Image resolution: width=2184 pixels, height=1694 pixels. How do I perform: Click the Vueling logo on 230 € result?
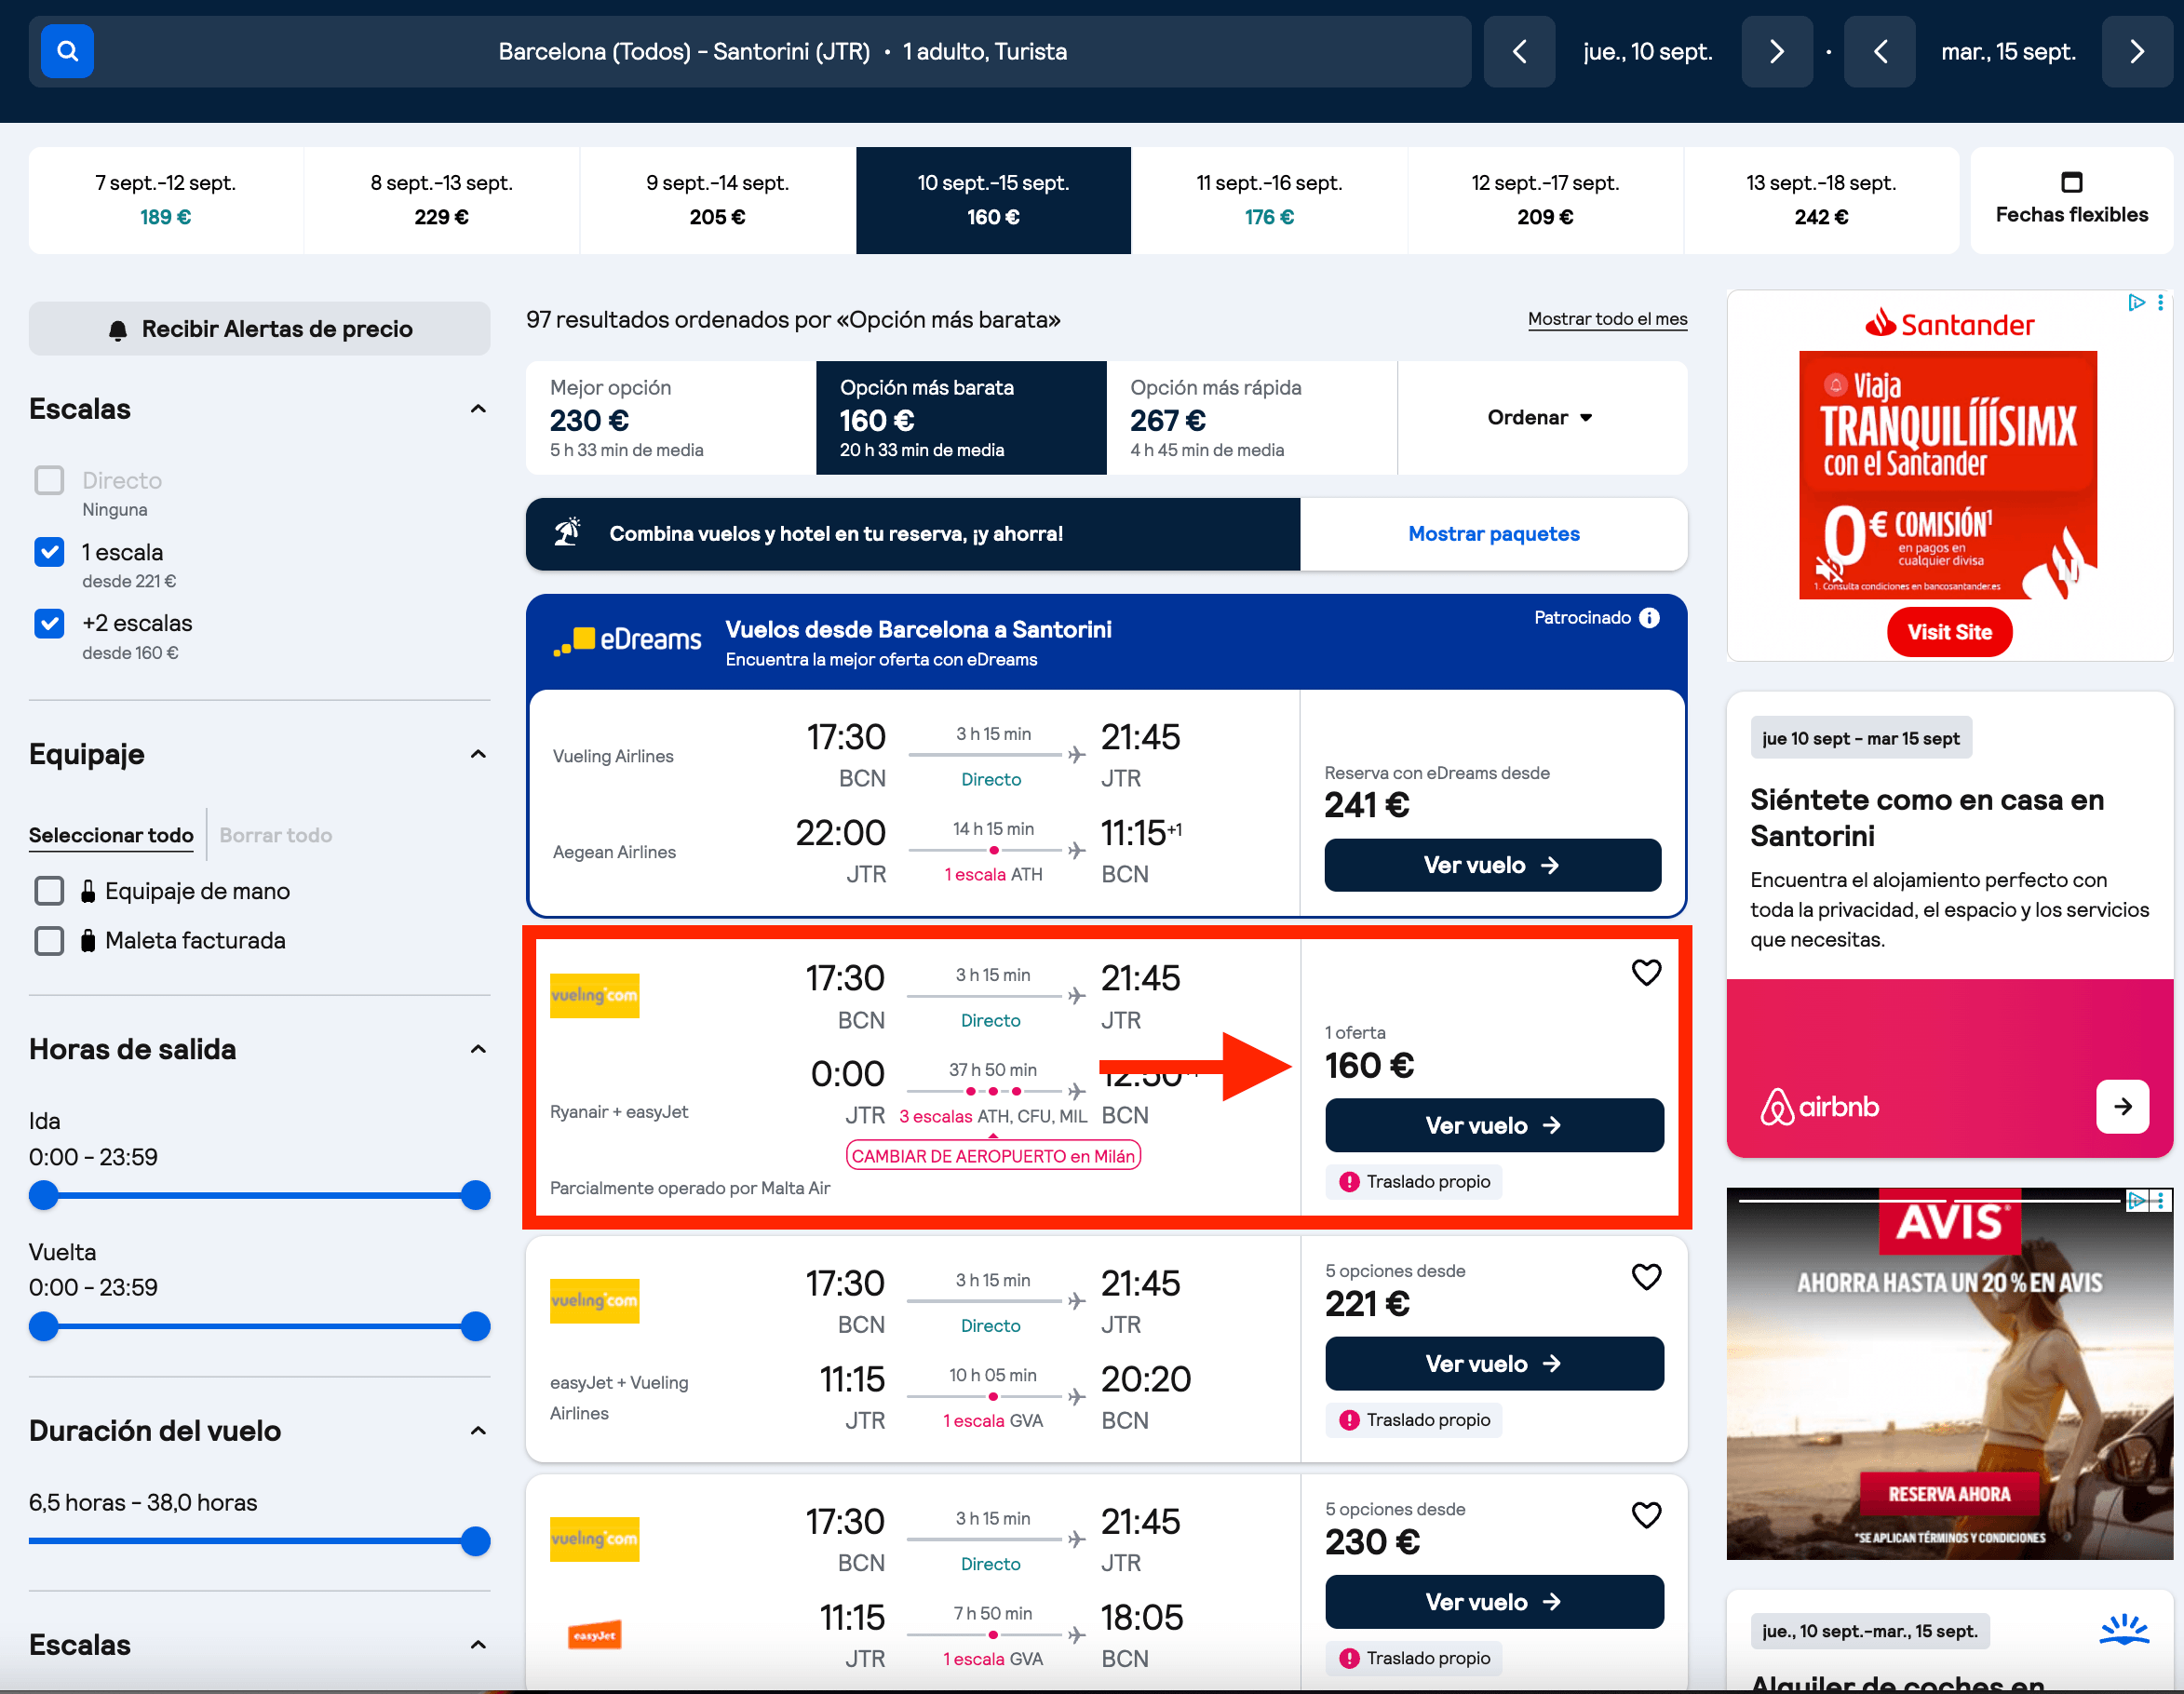[594, 1539]
